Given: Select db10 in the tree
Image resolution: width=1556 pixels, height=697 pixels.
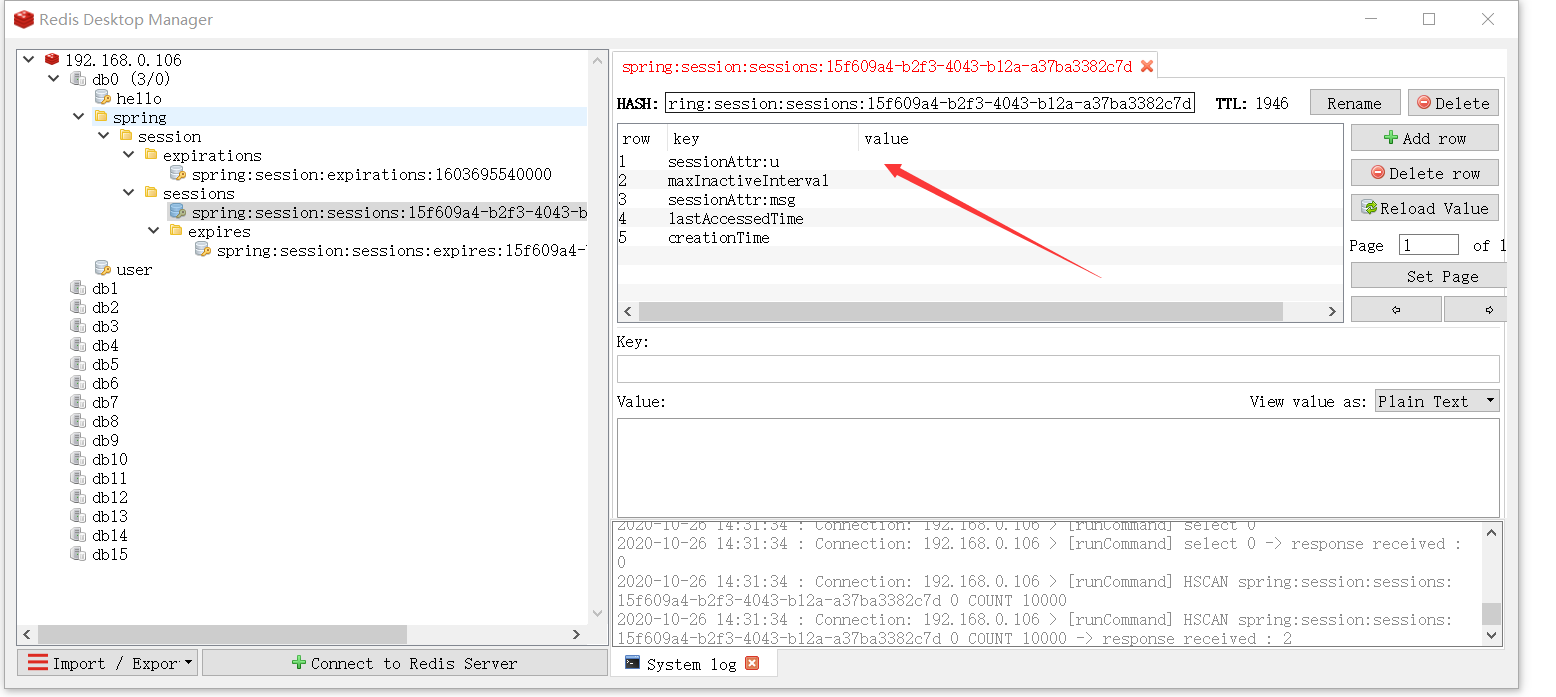Looking at the screenshot, I should pyautogui.click(x=110, y=459).
